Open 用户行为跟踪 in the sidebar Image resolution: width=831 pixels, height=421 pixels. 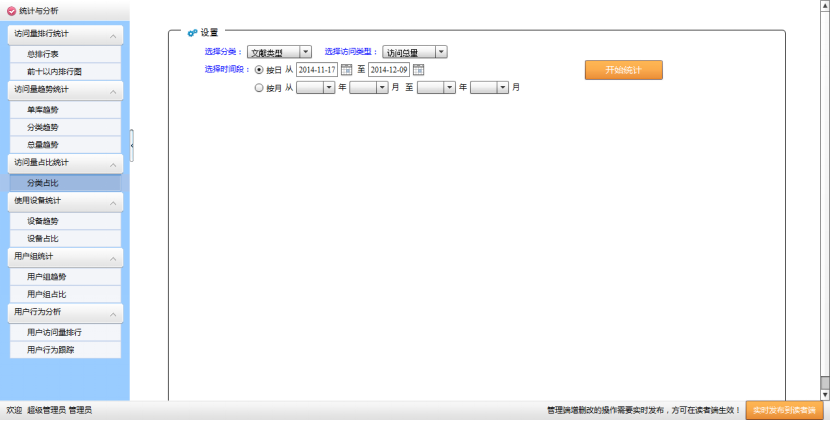coord(51,350)
